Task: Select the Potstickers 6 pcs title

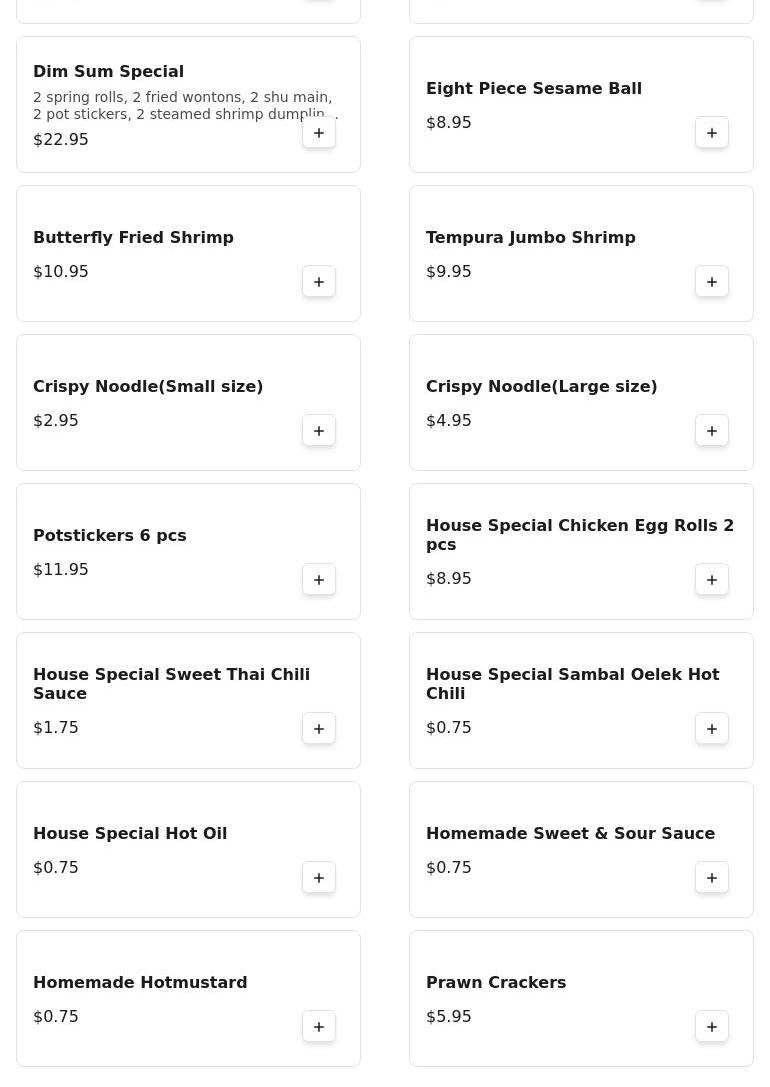Action: [x=109, y=536]
